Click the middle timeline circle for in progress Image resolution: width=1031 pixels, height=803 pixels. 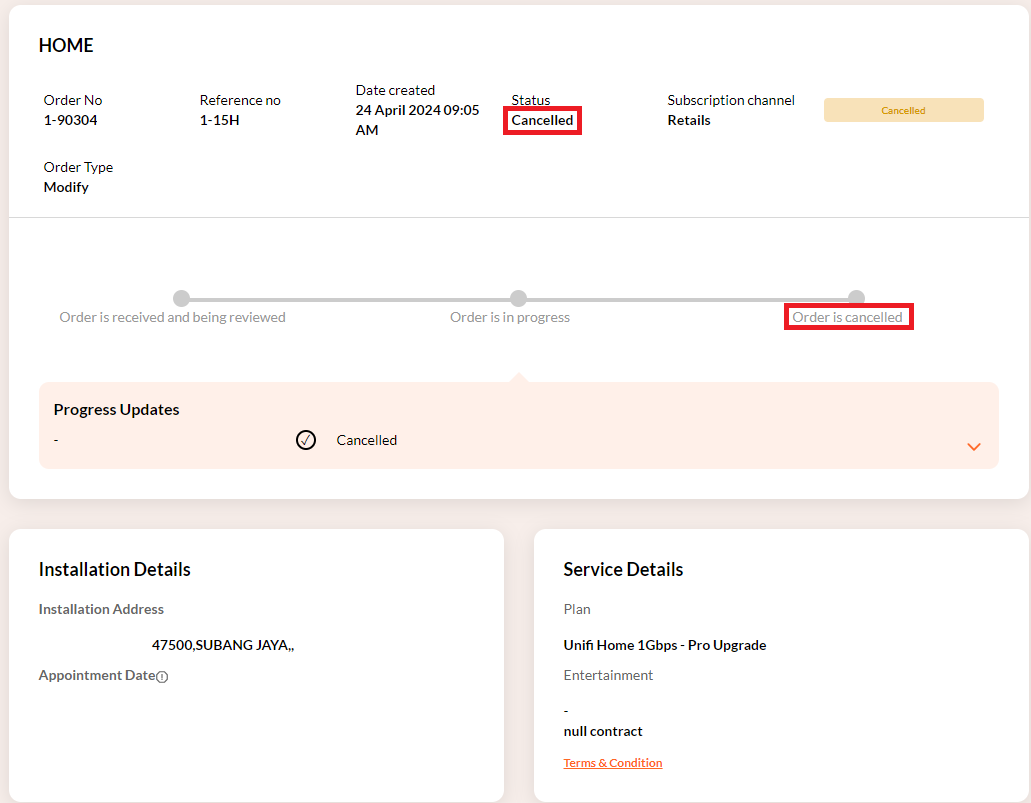(x=518, y=298)
